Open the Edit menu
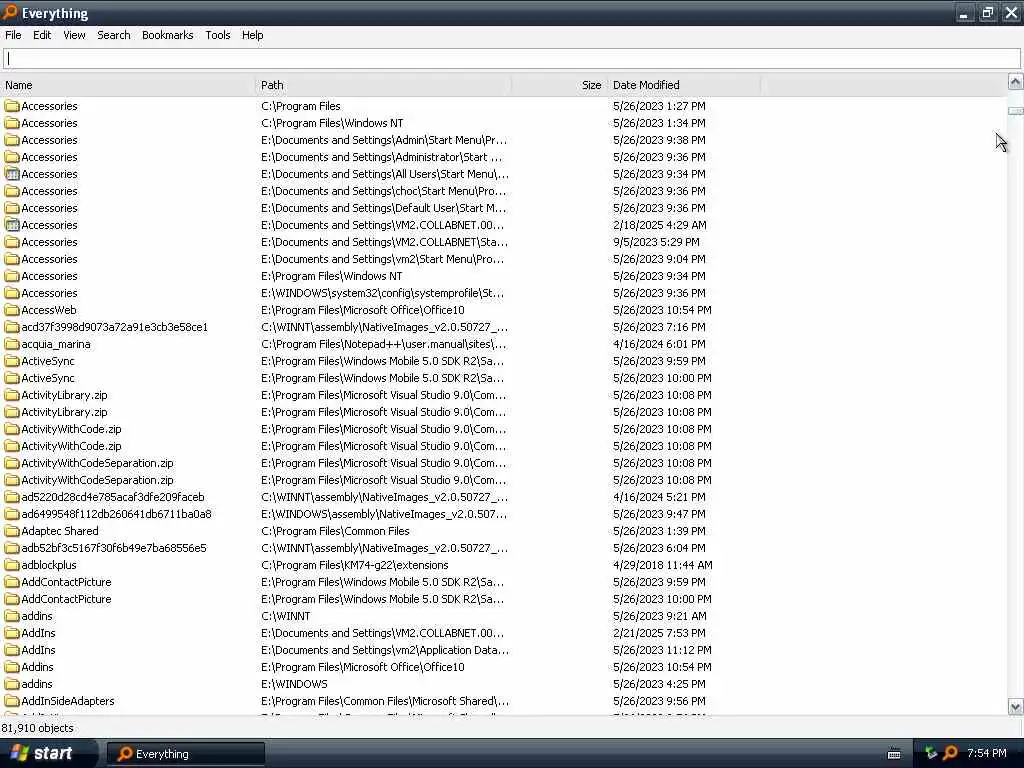Viewport: 1024px width, 768px height. pos(42,35)
